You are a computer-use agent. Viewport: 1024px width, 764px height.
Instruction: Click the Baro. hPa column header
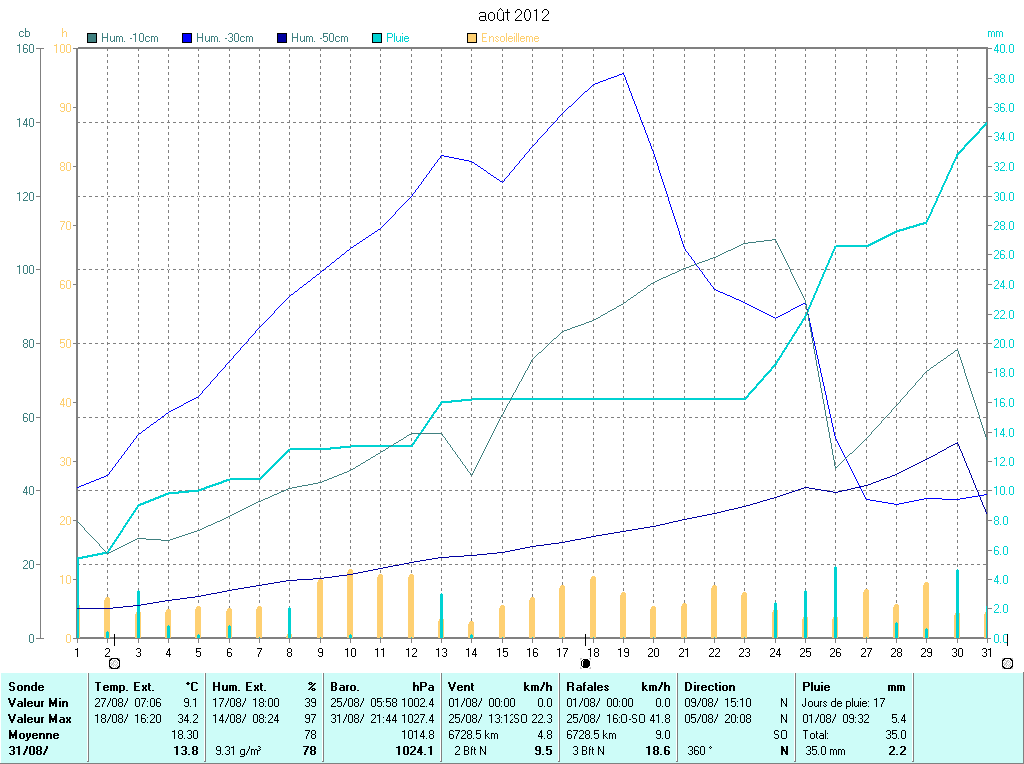pyautogui.click(x=383, y=687)
